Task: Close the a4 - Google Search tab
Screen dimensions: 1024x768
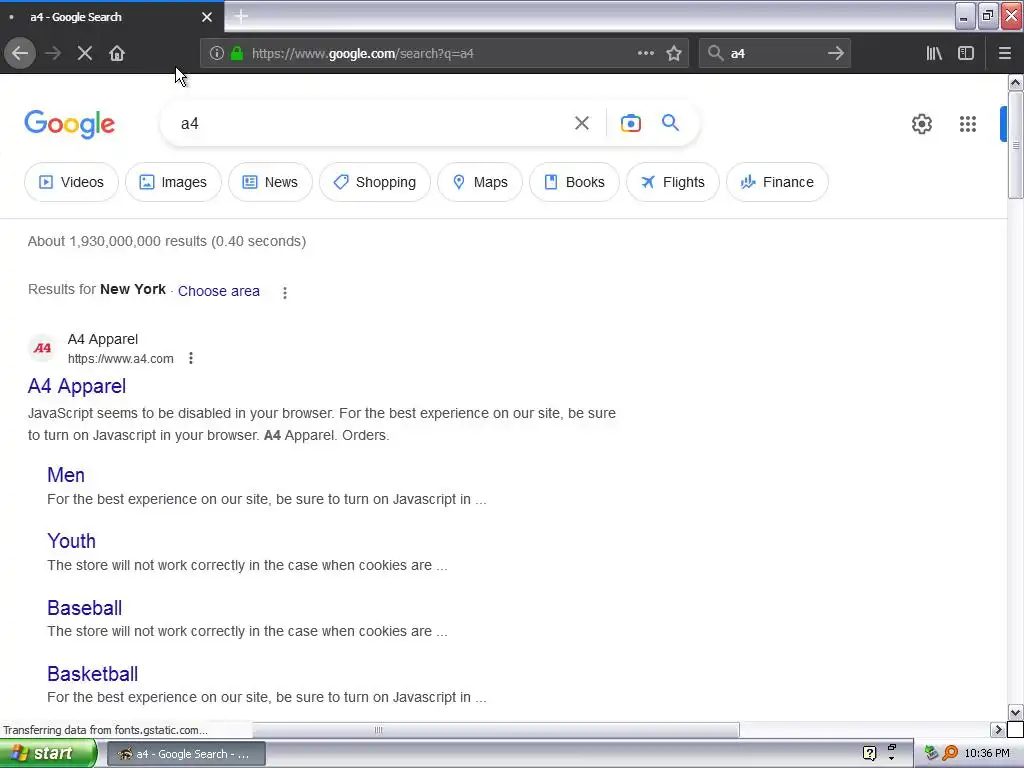Action: pos(207,17)
